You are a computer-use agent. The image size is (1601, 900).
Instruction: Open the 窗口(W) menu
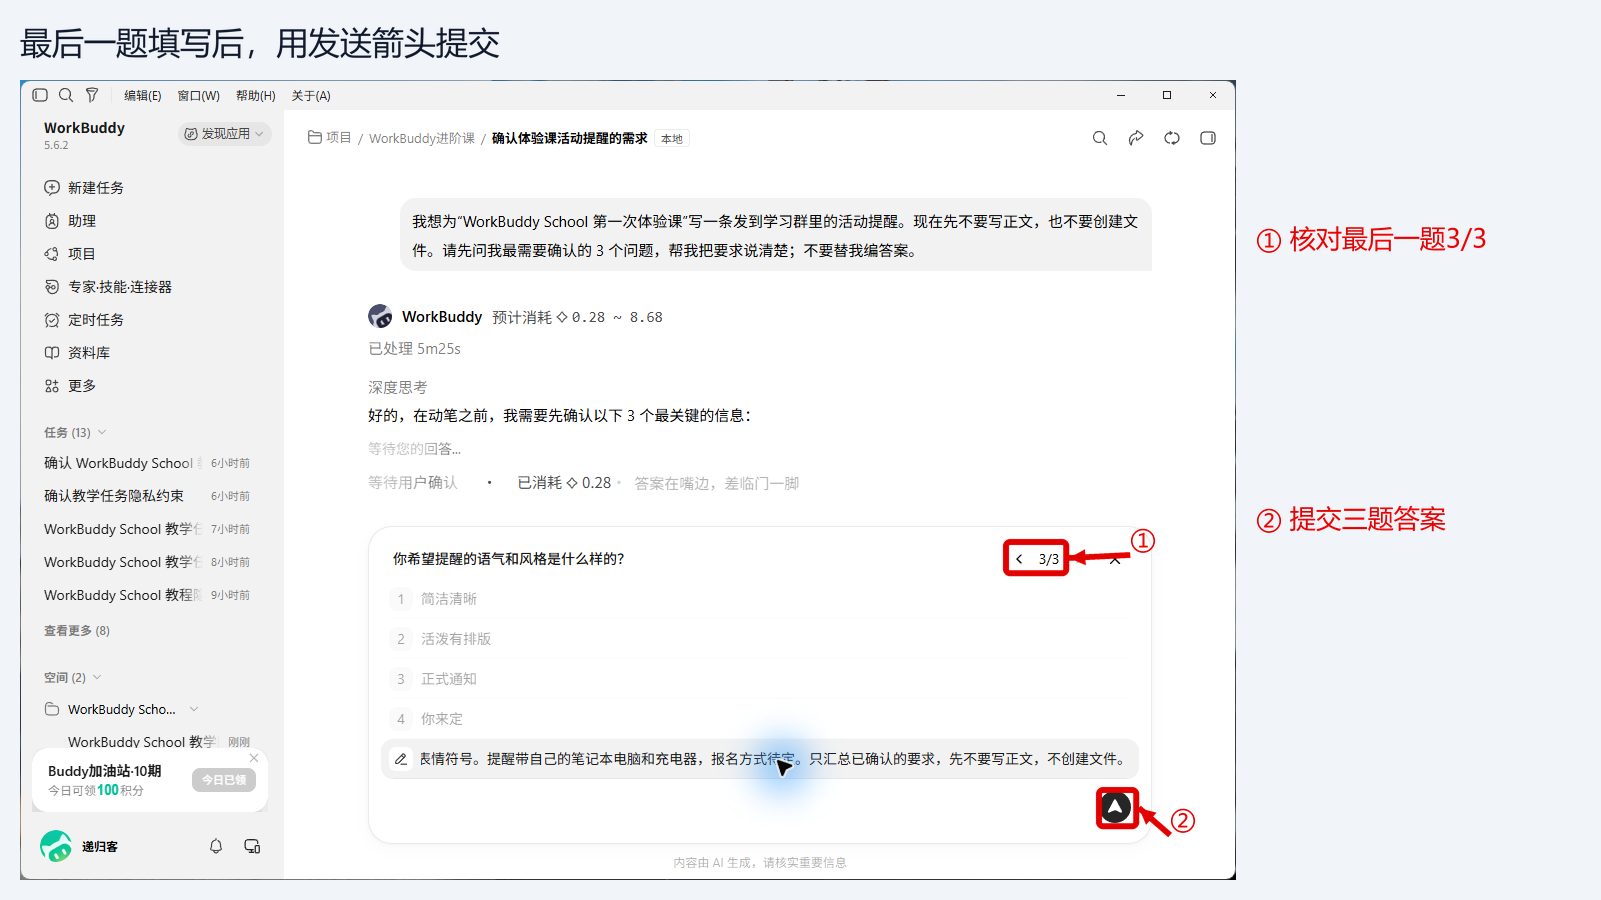pyautogui.click(x=198, y=96)
